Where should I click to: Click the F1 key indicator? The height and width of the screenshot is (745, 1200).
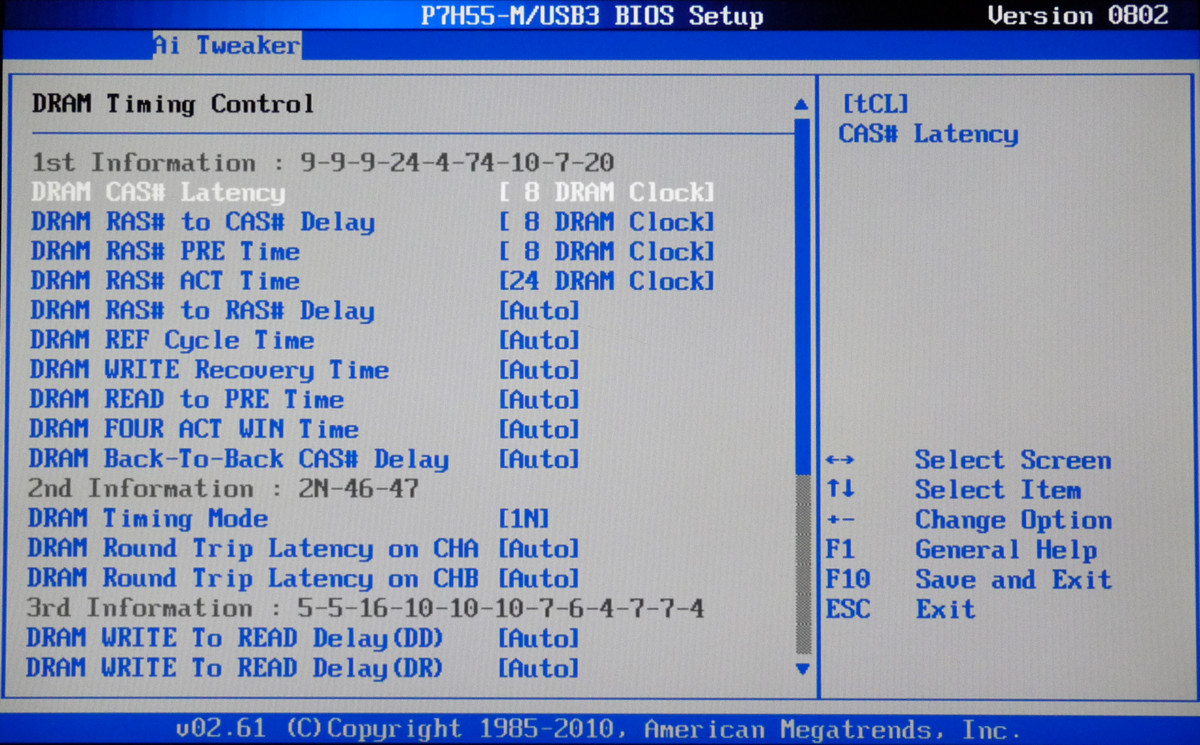[840, 550]
